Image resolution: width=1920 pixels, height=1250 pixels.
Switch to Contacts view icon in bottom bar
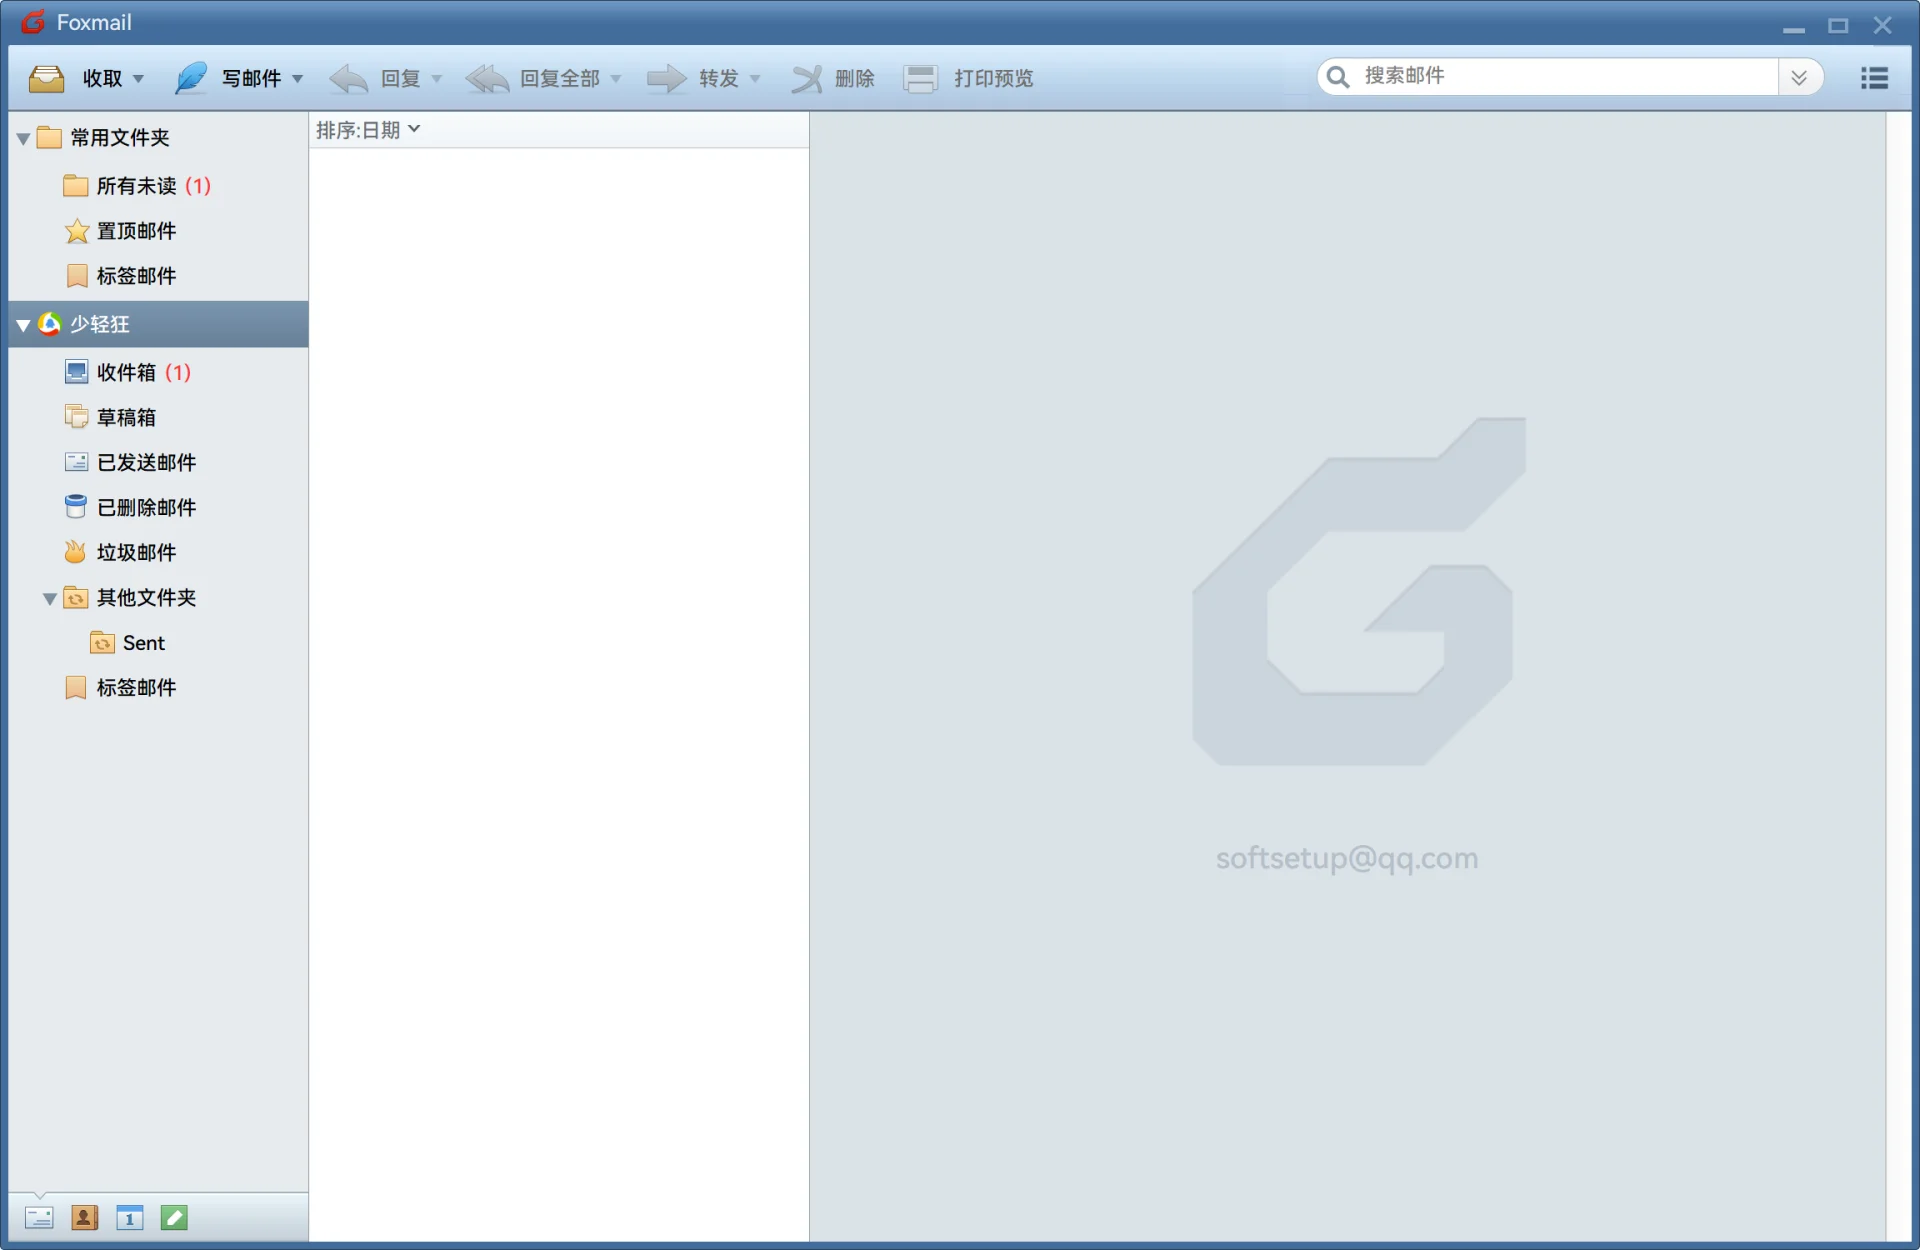[x=84, y=1217]
